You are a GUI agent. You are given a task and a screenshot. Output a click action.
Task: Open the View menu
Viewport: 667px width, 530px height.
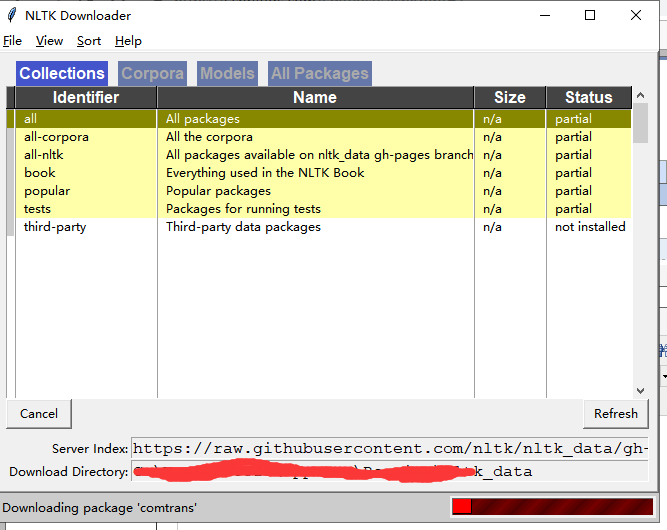click(49, 41)
